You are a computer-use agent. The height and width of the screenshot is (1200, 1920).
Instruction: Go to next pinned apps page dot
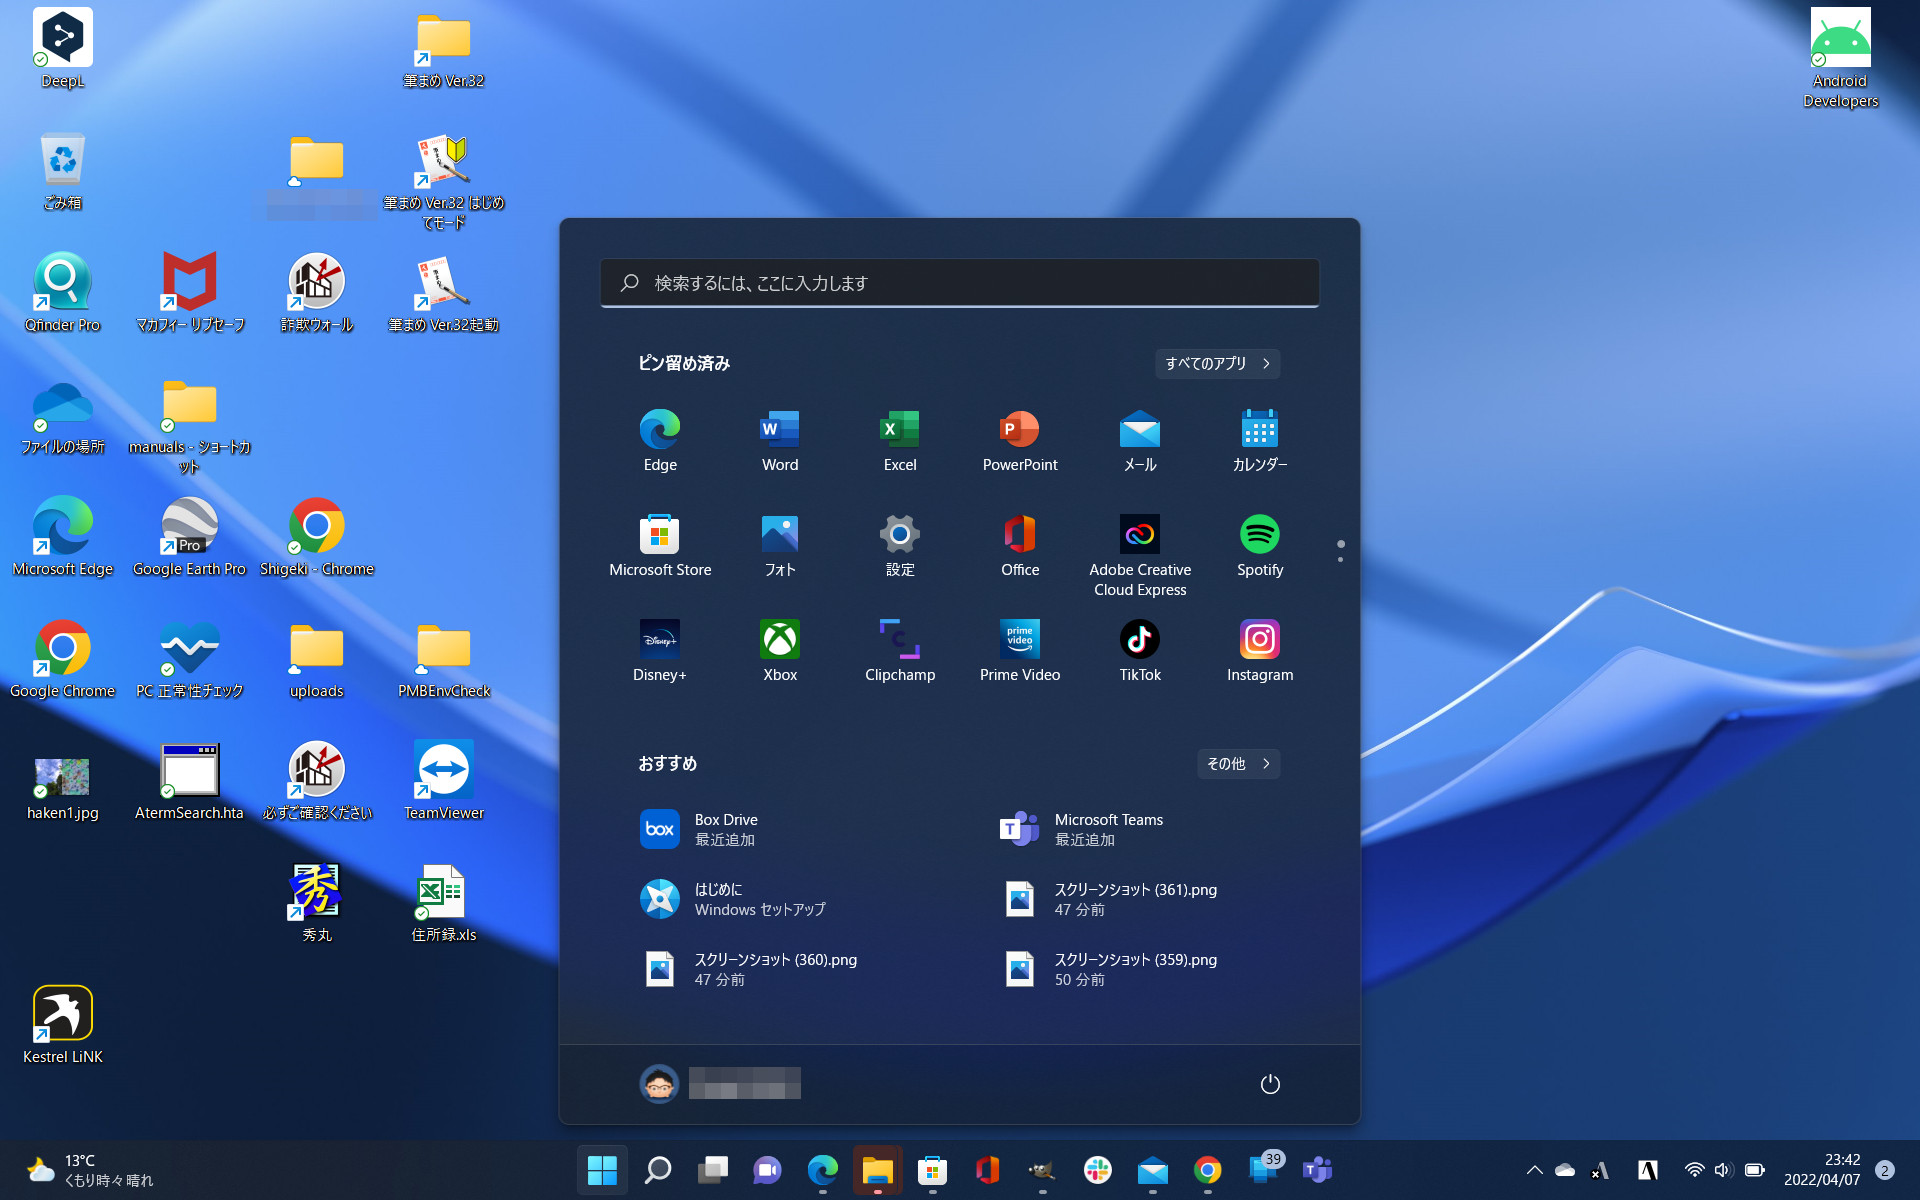pos(1340,560)
